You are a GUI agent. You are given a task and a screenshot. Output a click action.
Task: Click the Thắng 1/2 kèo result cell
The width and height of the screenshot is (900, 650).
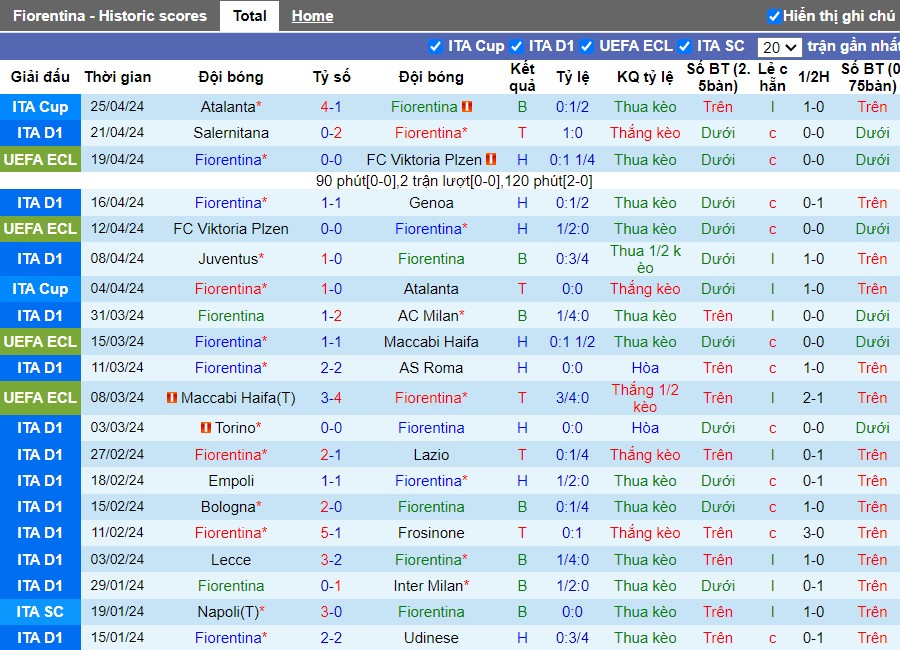pyautogui.click(x=645, y=398)
